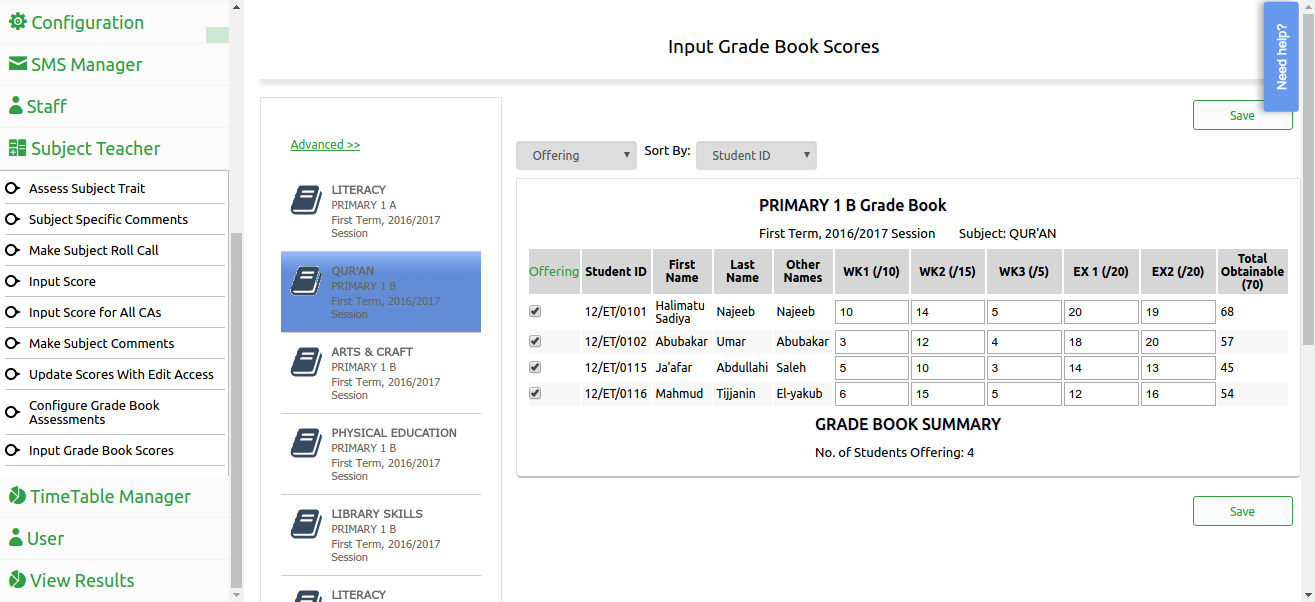Select ARTS & CRAFT Primary 1 B subject
The image size is (1315, 602).
click(x=381, y=373)
